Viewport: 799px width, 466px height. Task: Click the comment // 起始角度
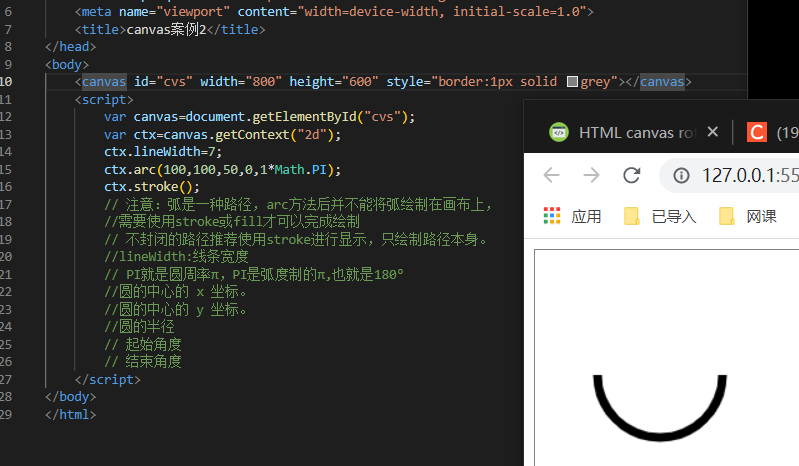pos(143,344)
